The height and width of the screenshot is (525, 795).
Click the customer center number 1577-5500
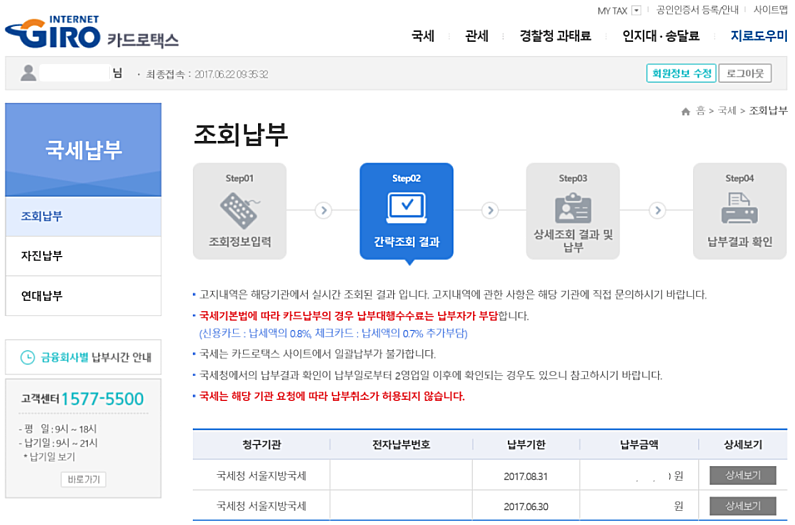[103, 399]
